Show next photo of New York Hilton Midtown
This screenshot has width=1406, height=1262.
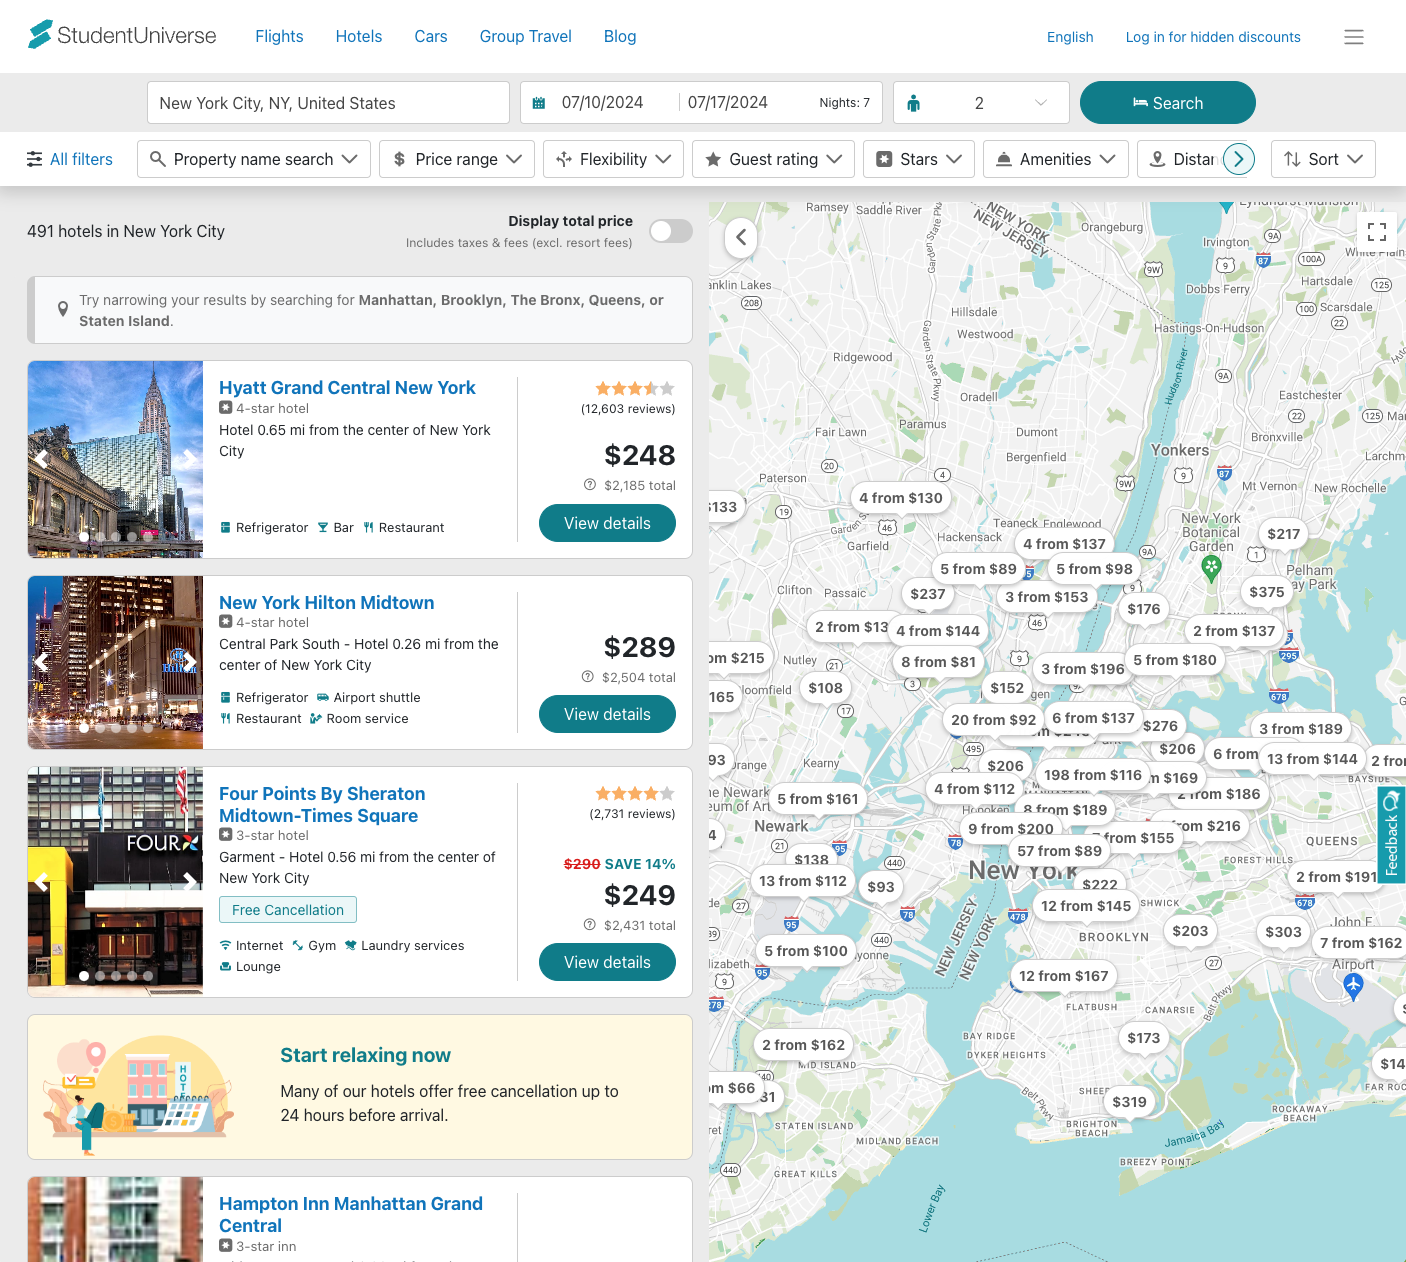click(188, 662)
